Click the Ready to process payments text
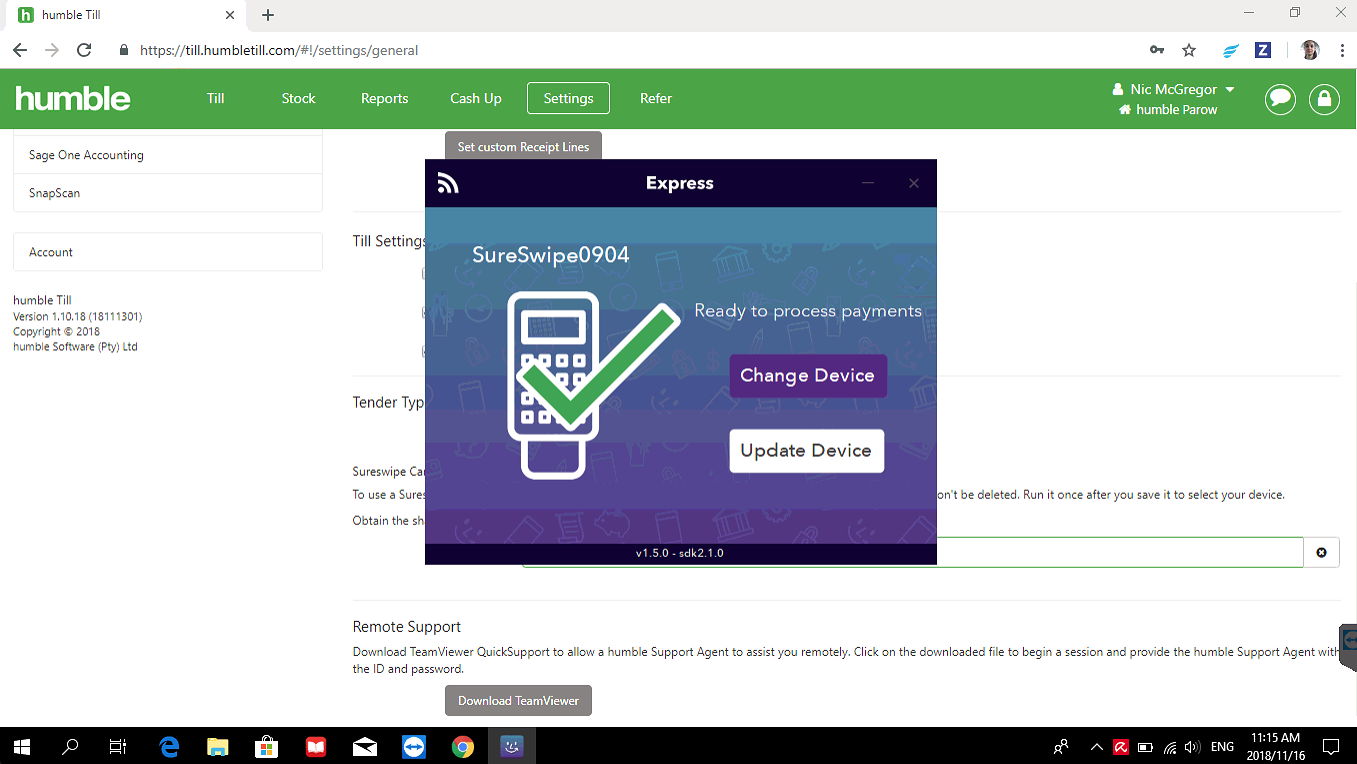 (x=808, y=311)
